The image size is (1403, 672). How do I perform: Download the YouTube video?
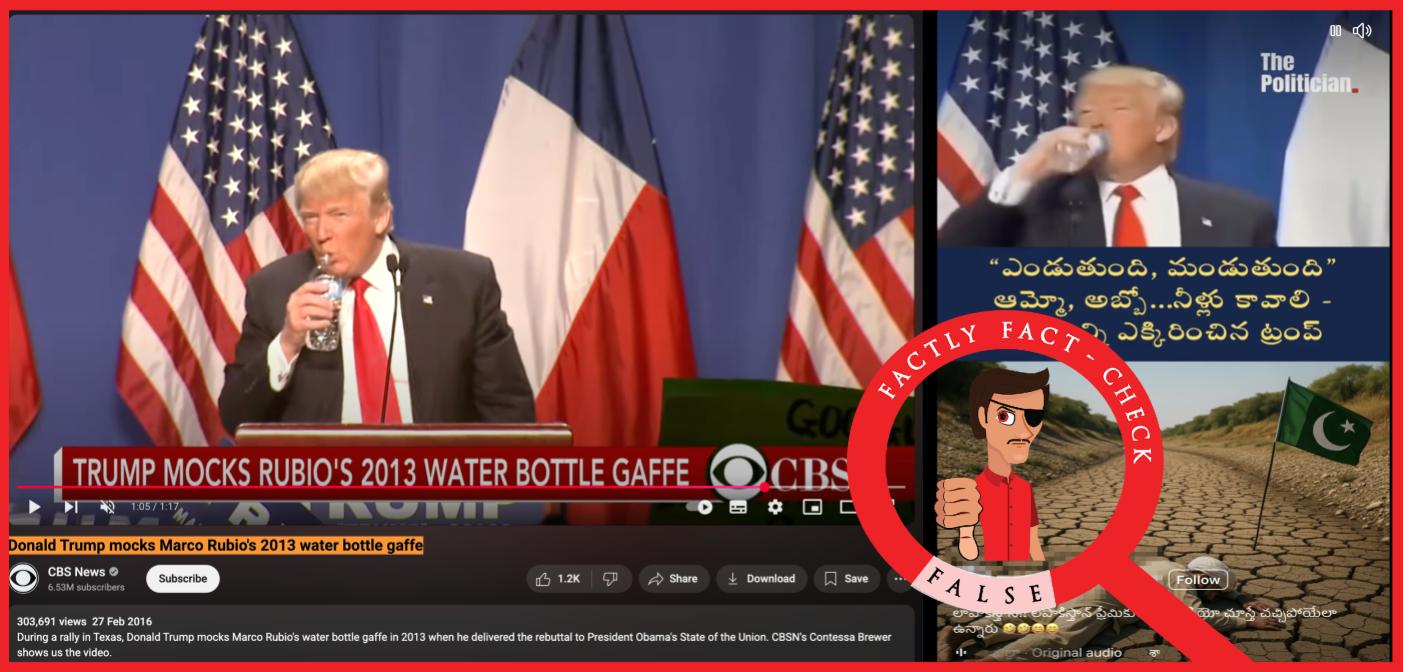point(761,579)
